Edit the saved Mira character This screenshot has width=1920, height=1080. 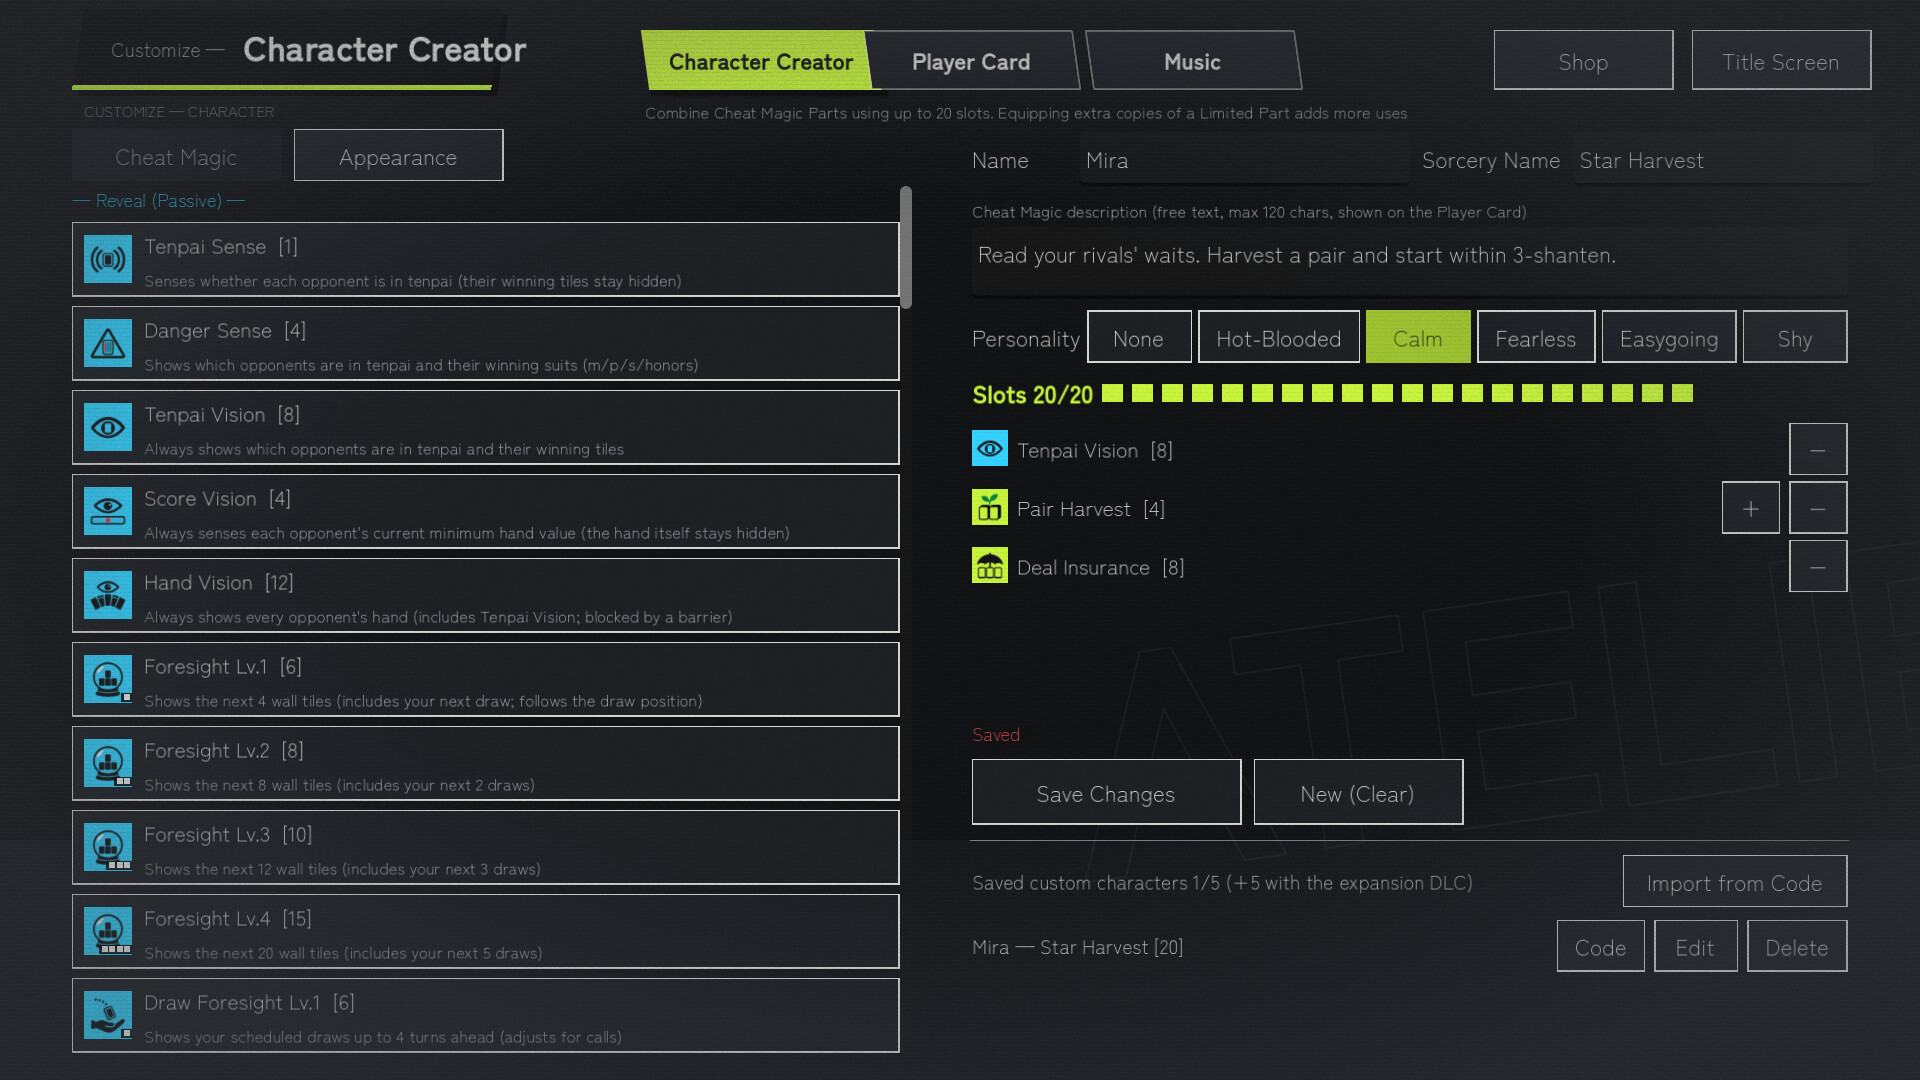[1695, 946]
